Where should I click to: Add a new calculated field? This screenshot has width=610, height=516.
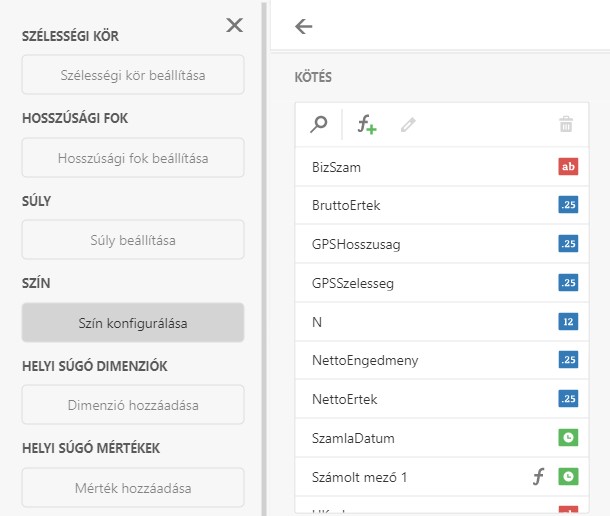tap(367, 125)
